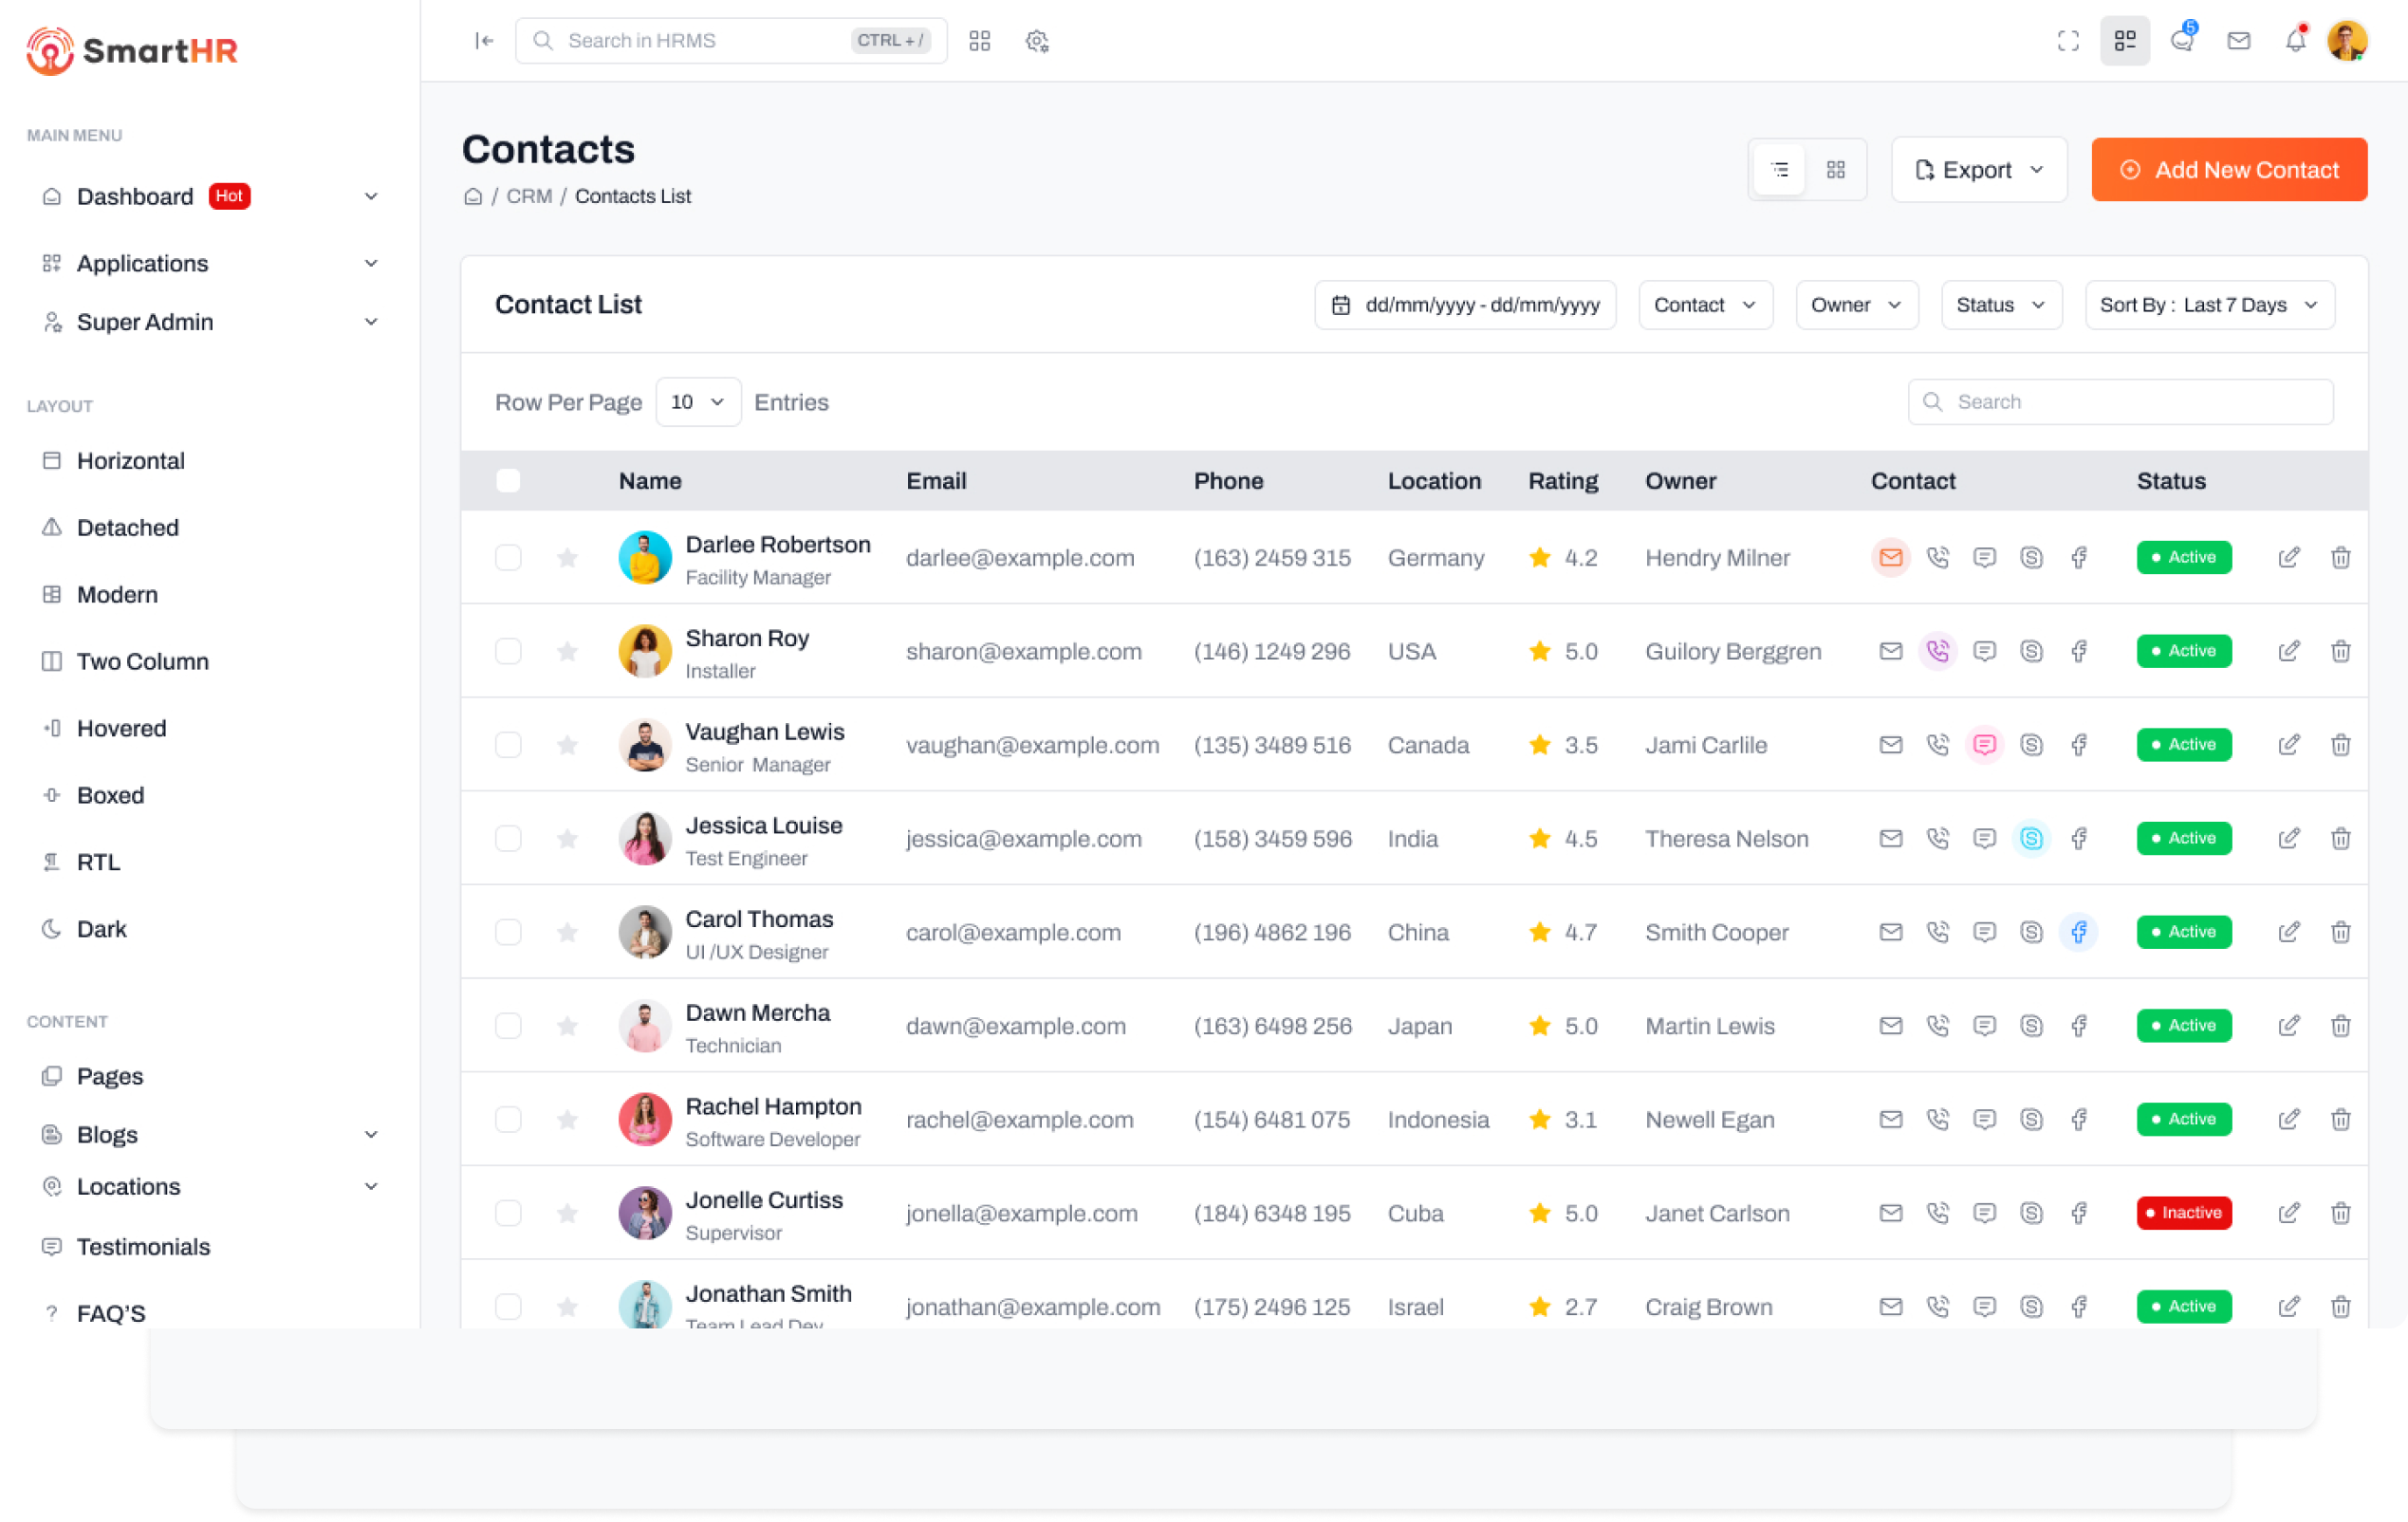This screenshot has height=1522, width=2408.
Task: Click the Add New Contact button
Action: pyautogui.click(x=2229, y=170)
